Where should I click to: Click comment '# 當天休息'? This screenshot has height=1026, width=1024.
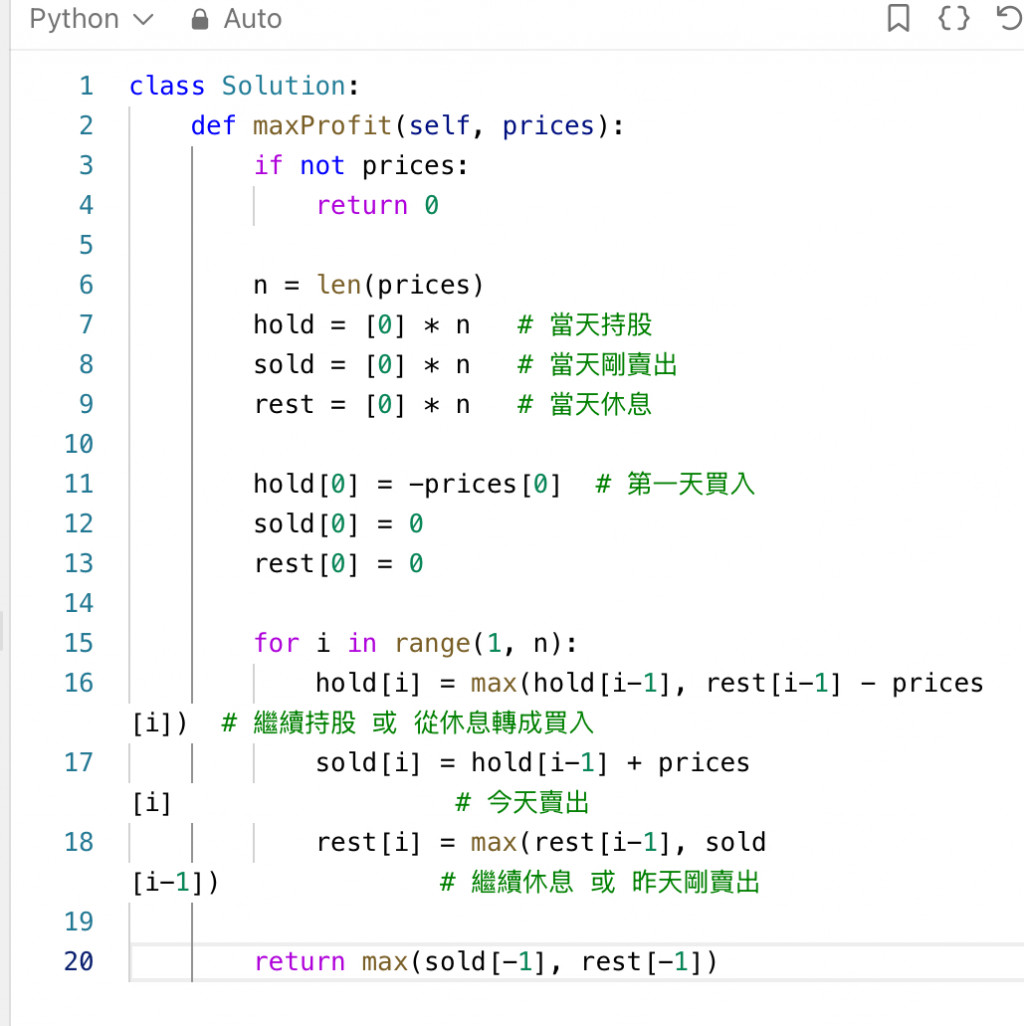(x=584, y=404)
